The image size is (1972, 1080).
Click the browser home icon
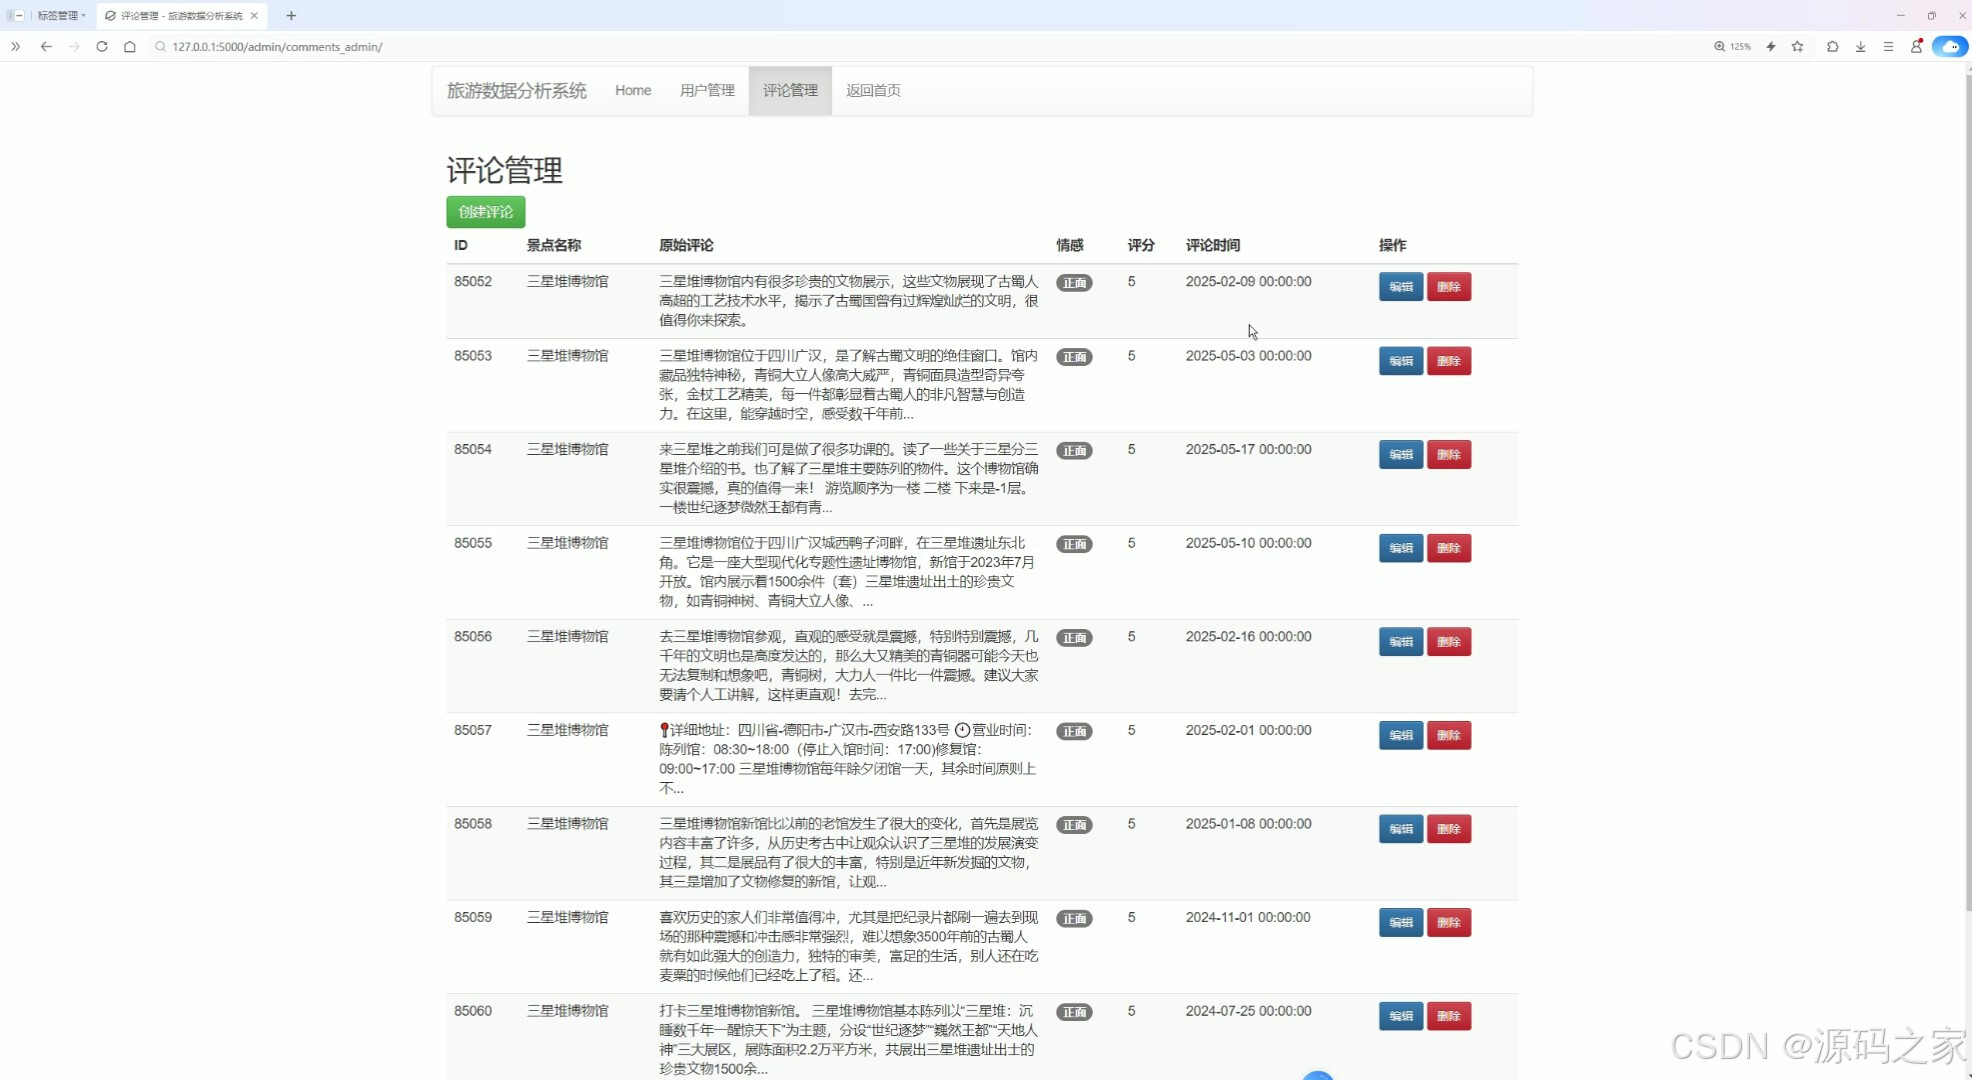[x=130, y=46]
